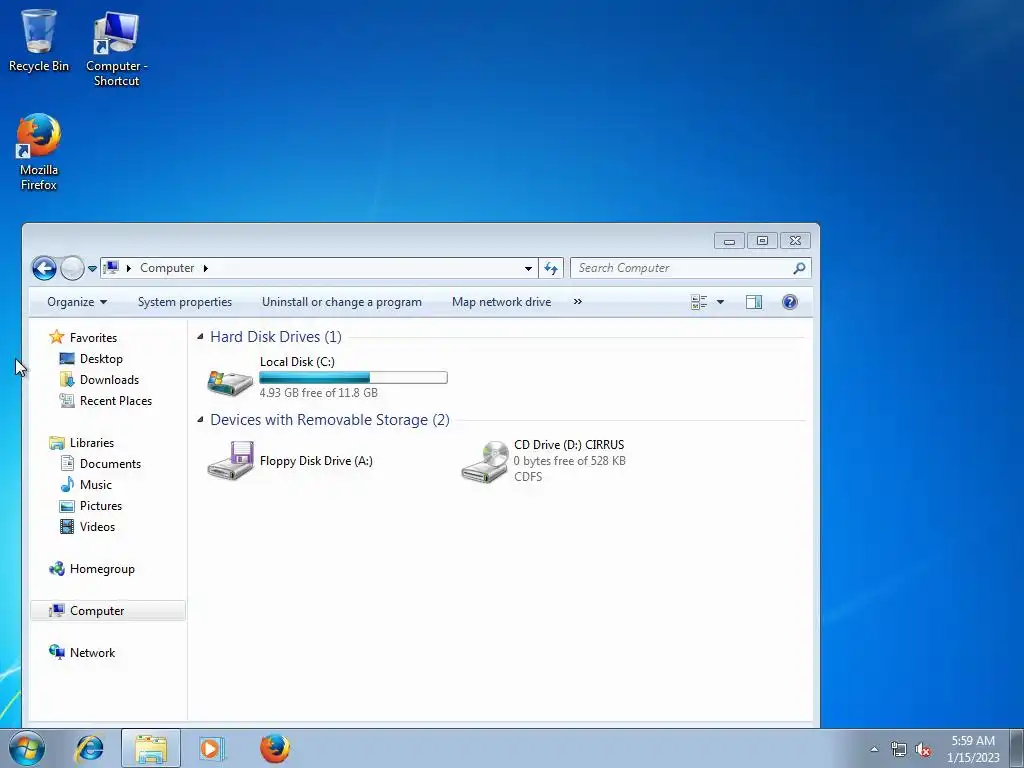Image resolution: width=1024 pixels, height=768 pixels.
Task: Collapse Hard Disk Drives group
Action: pyautogui.click(x=200, y=336)
